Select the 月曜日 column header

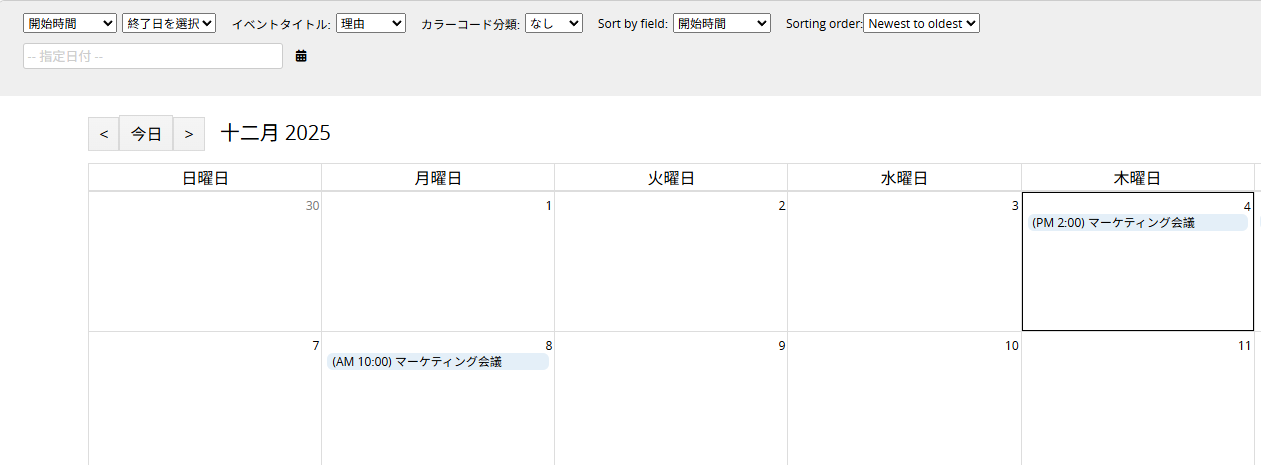click(x=438, y=179)
